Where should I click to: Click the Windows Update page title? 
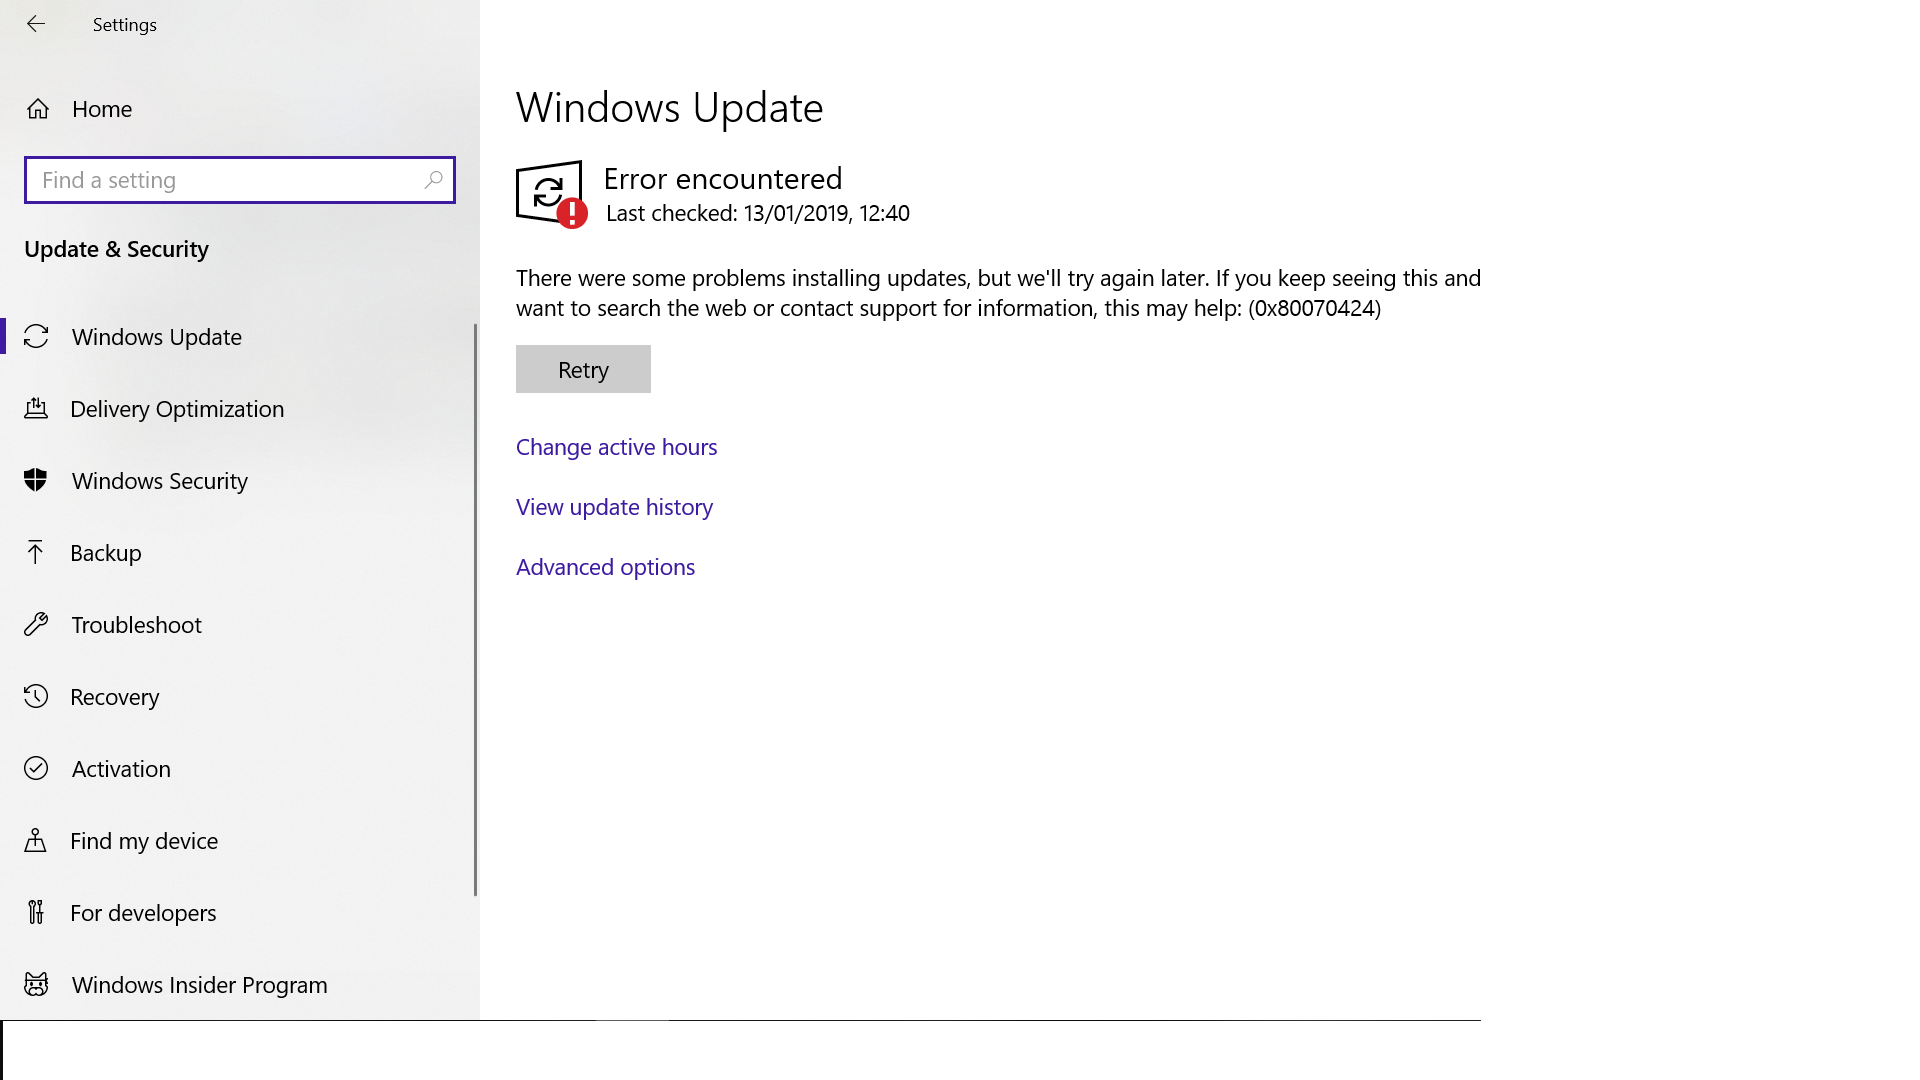670,107
